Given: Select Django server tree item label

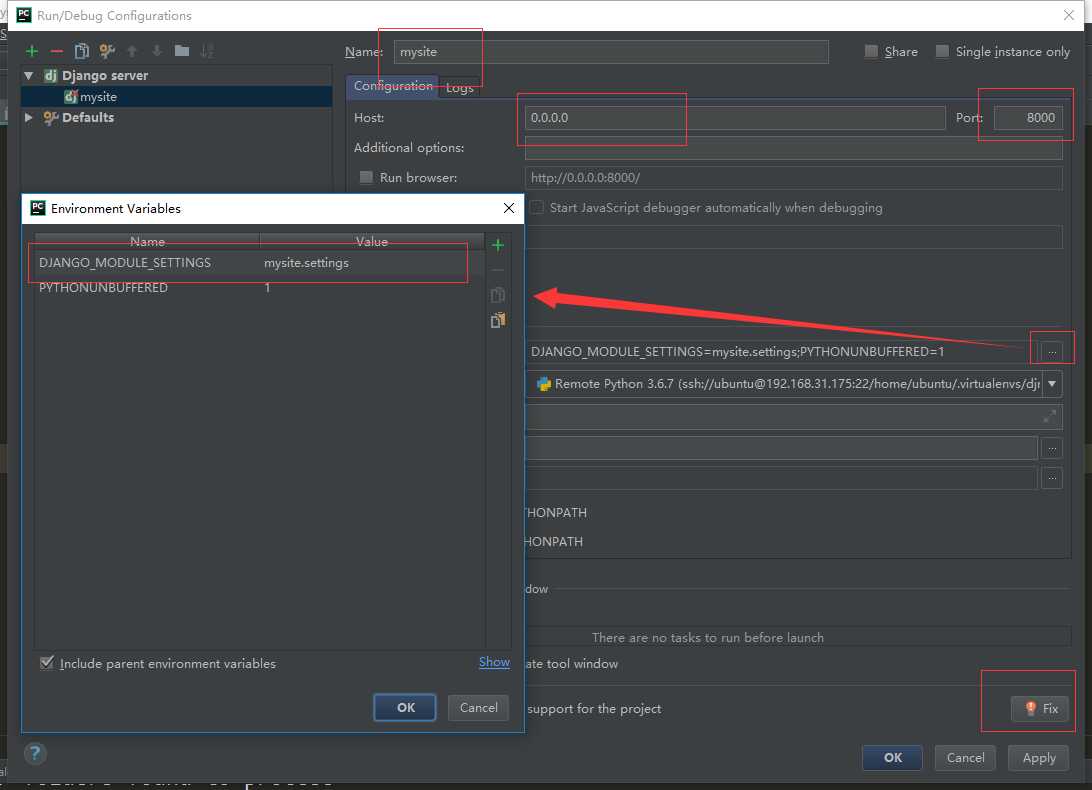Looking at the screenshot, I should 105,75.
